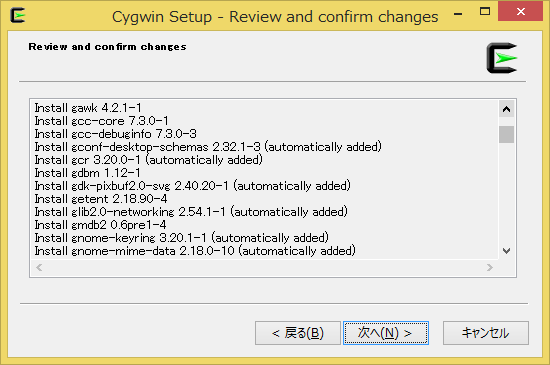
Task: Click the vertical scrollbar thumb
Action: pos(506,135)
